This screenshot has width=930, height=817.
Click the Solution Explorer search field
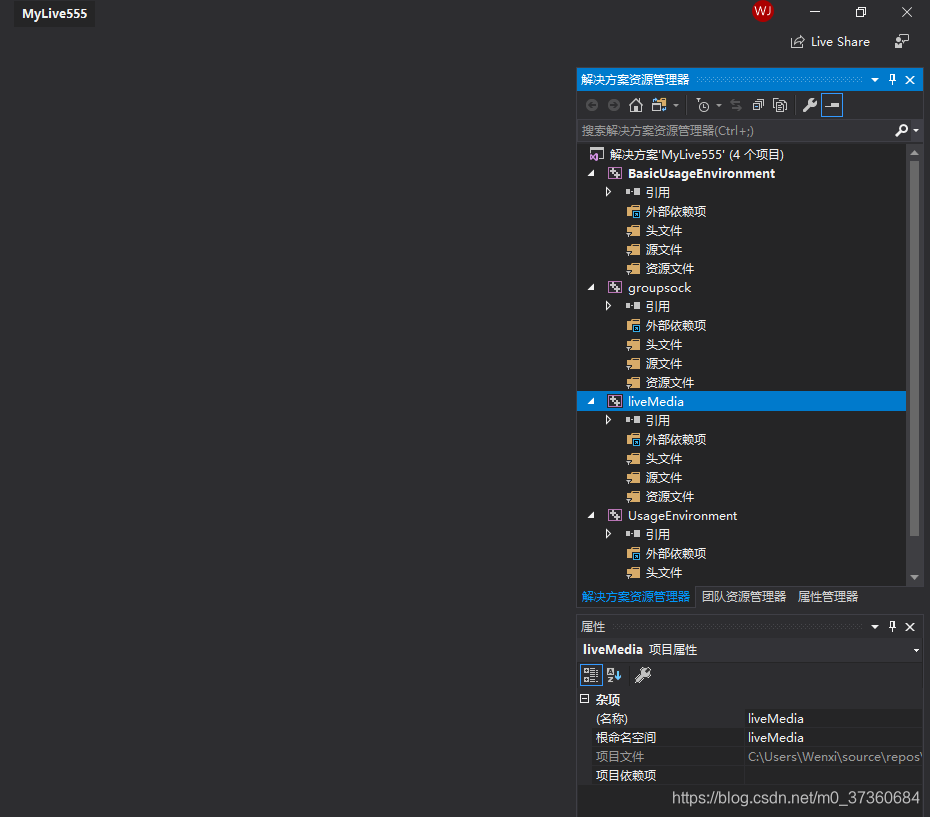click(x=735, y=131)
